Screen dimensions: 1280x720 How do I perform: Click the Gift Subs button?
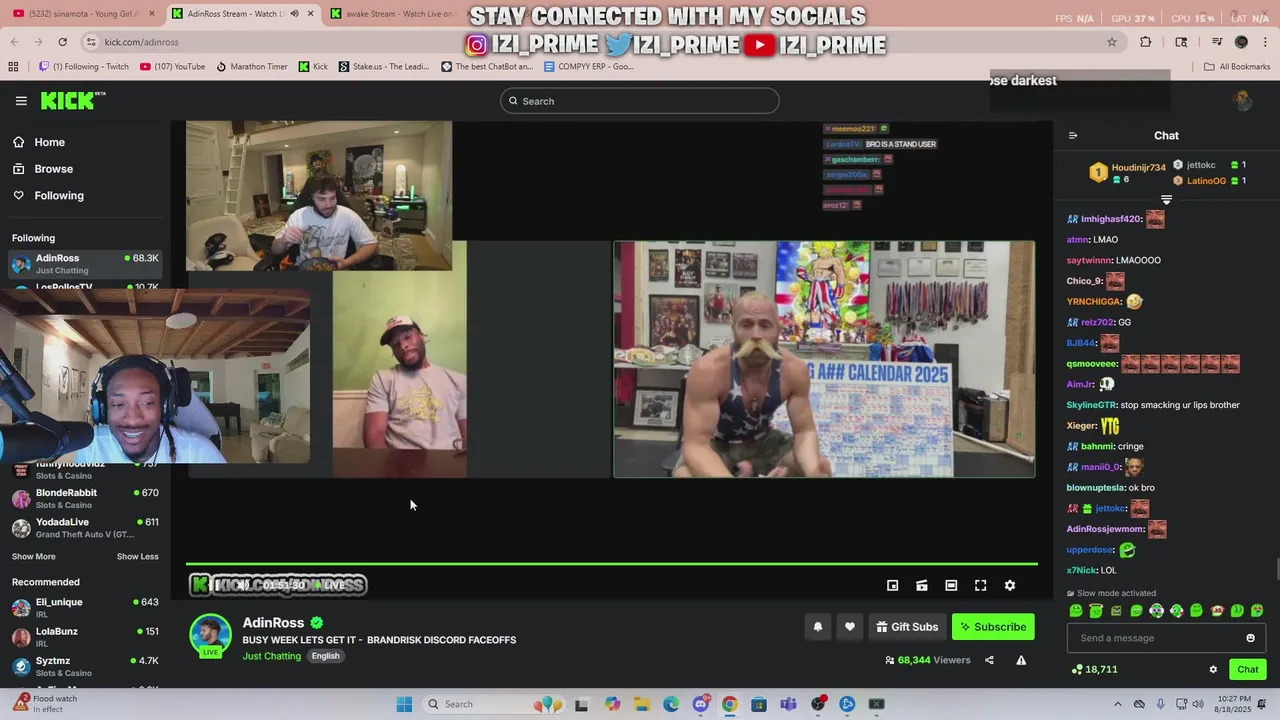tap(907, 627)
